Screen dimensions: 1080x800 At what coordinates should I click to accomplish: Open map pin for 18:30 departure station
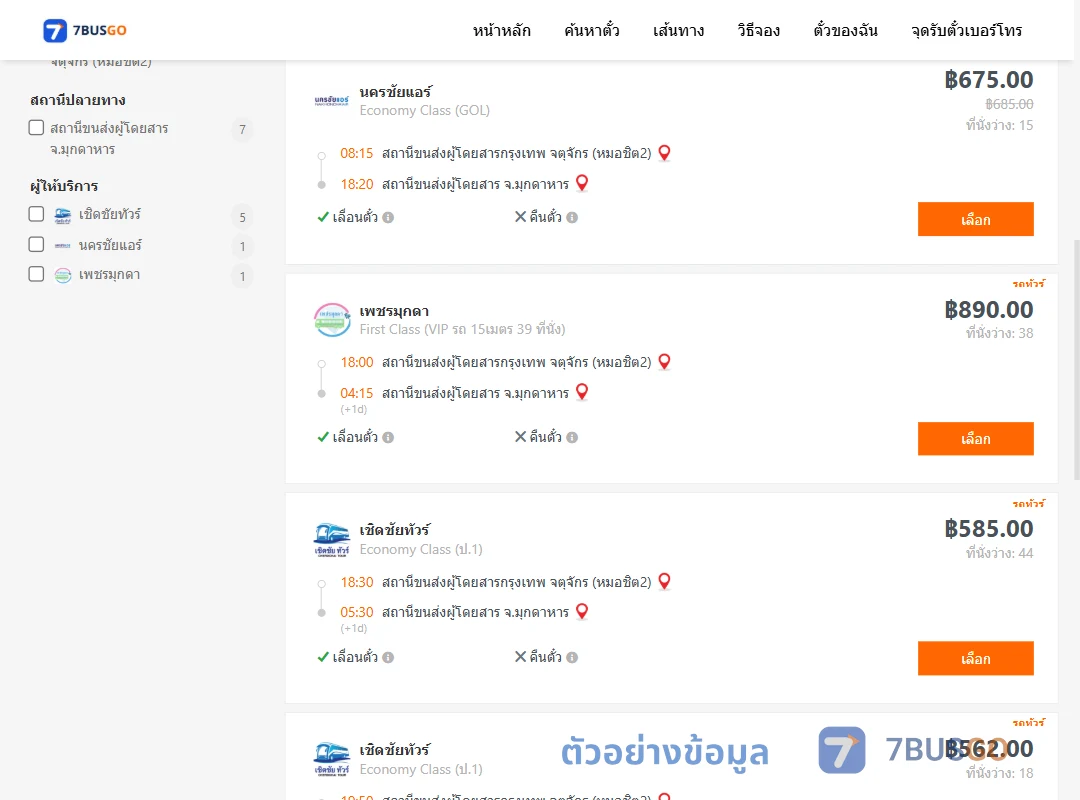664,582
